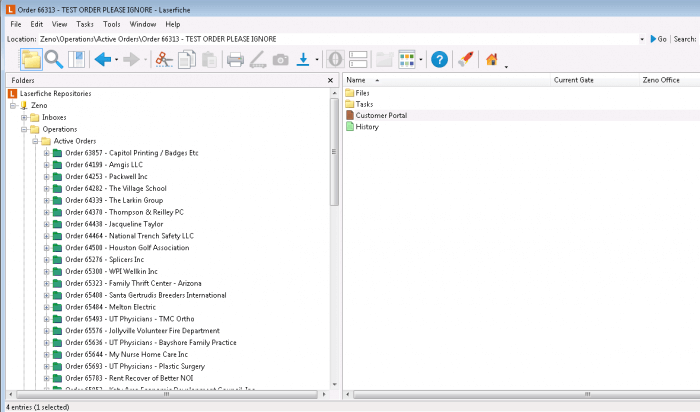Collapse the Active Orders node
700x412 pixels.
click(x=35, y=141)
